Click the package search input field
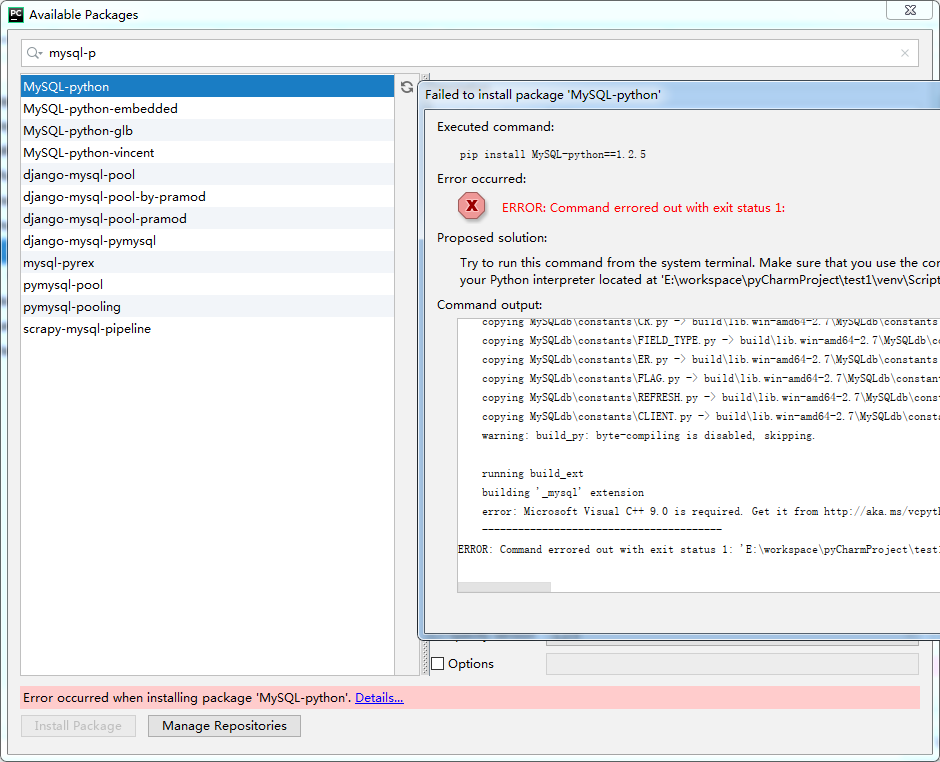This screenshot has height=762, width=940. pyautogui.click(x=469, y=53)
